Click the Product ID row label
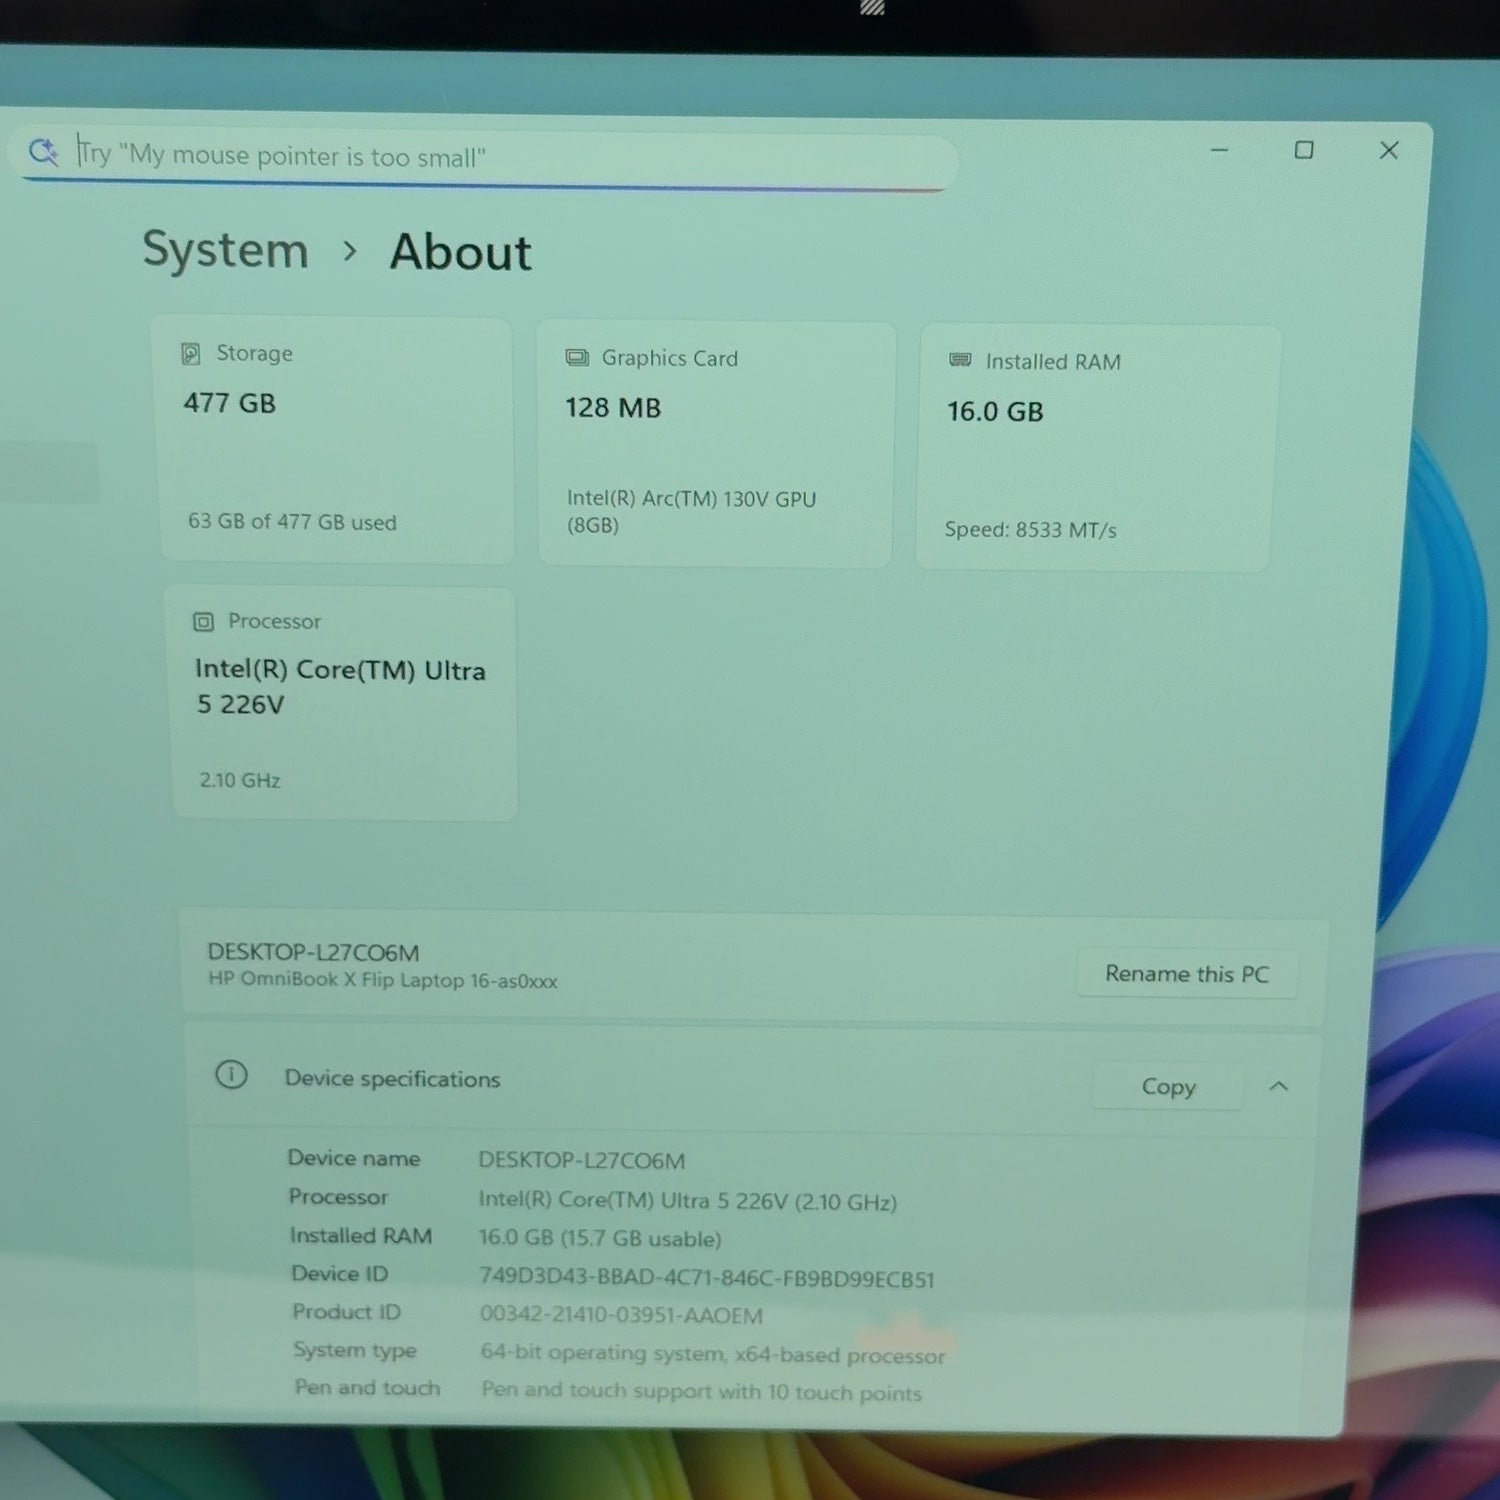Image resolution: width=1500 pixels, height=1500 pixels. [x=346, y=1312]
